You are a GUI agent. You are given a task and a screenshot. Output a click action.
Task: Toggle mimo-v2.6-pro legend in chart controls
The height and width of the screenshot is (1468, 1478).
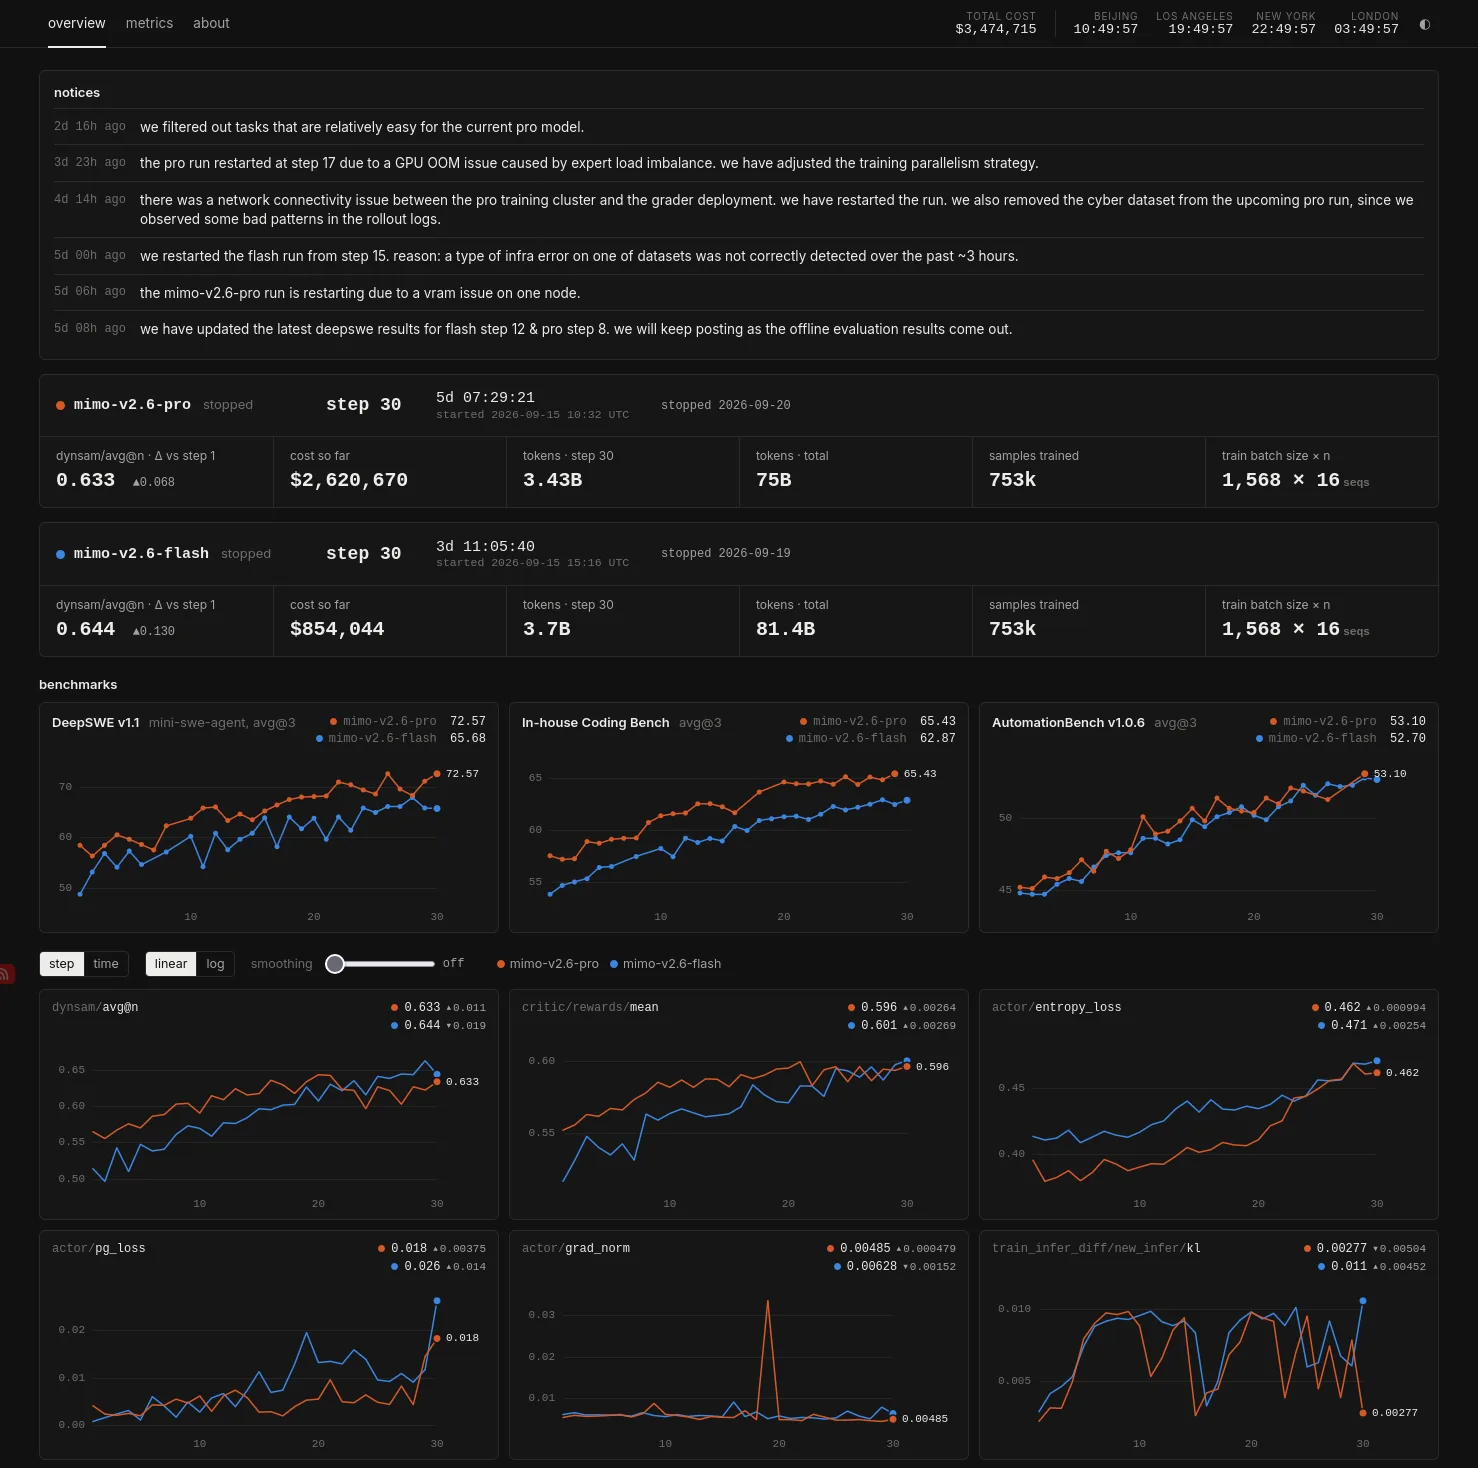tap(547, 964)
